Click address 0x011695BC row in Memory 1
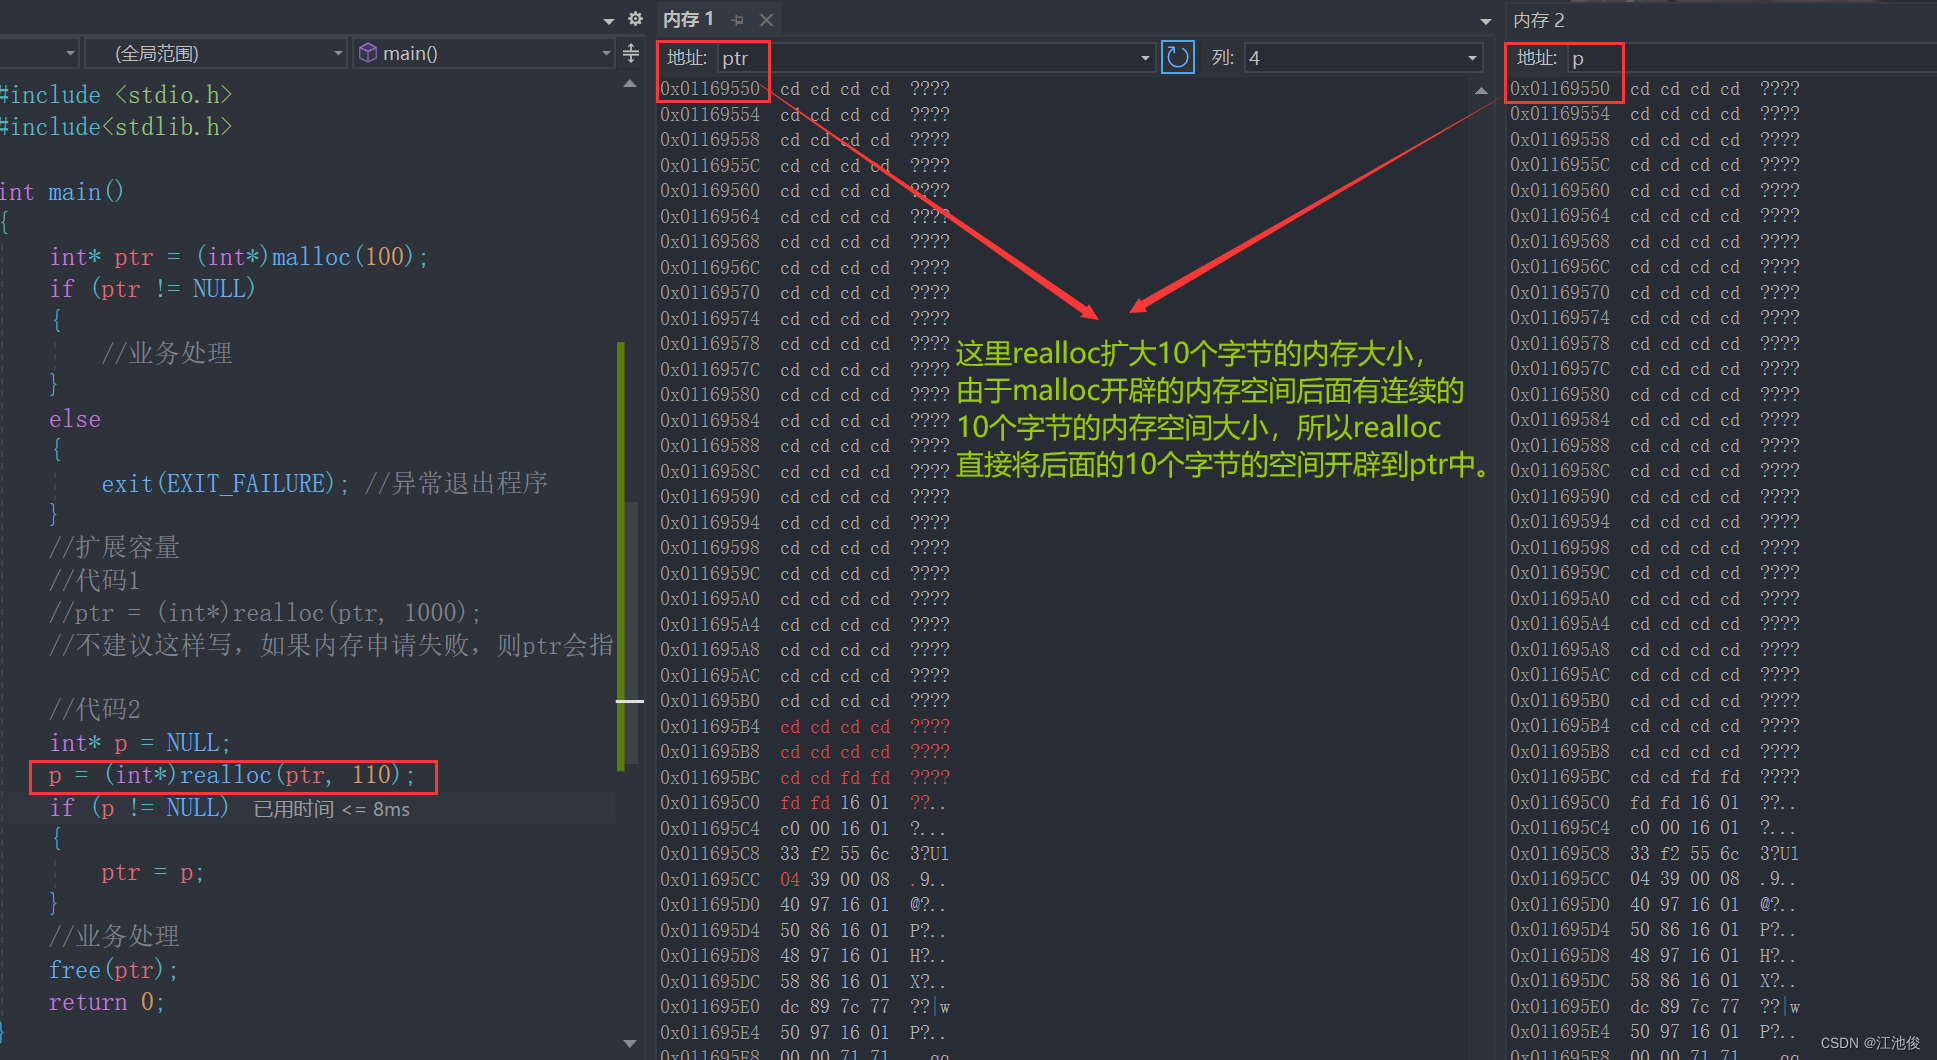This screenshot has width=1937, height=1060. 806,778
